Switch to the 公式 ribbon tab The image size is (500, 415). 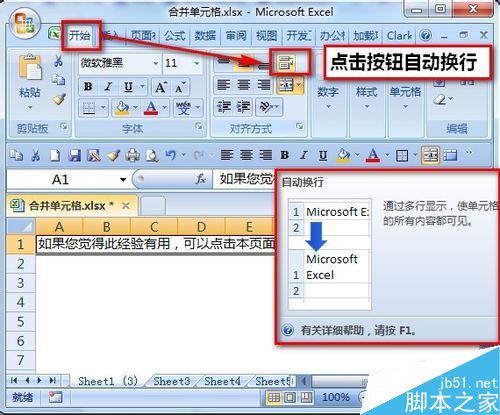pos(174,35)
